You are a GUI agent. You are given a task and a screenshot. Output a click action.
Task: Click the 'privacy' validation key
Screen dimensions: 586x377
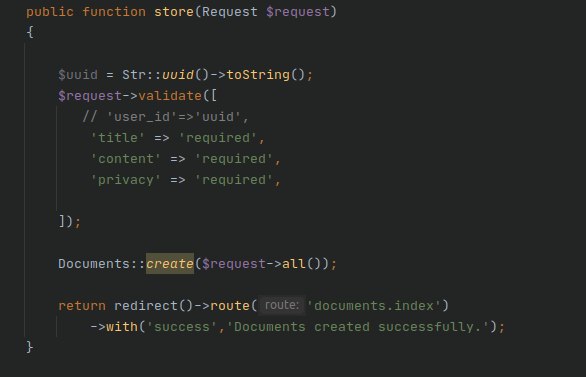[126, 180]
